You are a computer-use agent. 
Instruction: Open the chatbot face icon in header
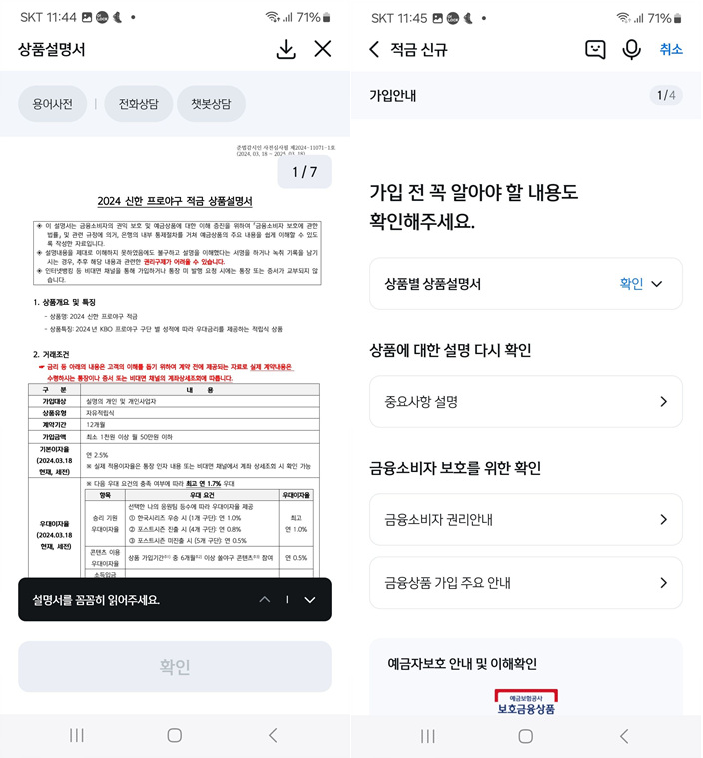pyautogui.click(x=595, y=49)
